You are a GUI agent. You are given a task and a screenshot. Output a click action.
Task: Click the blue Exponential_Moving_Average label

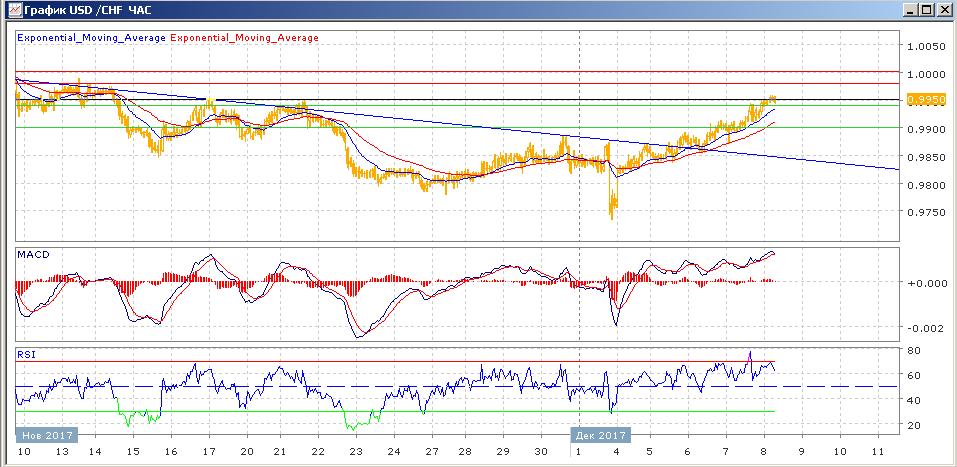click(x=92, y=38)
